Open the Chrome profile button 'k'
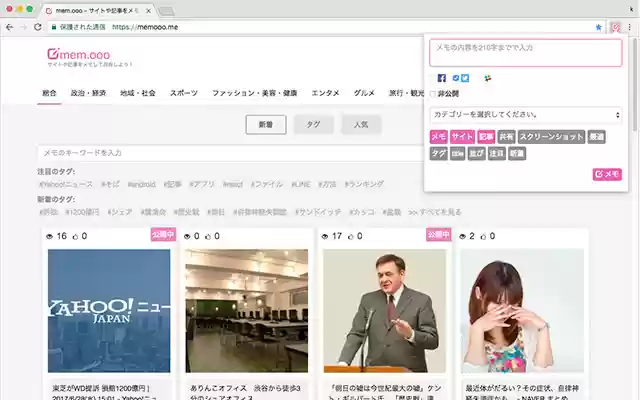The image size is (640, 400). click(631, 9)
